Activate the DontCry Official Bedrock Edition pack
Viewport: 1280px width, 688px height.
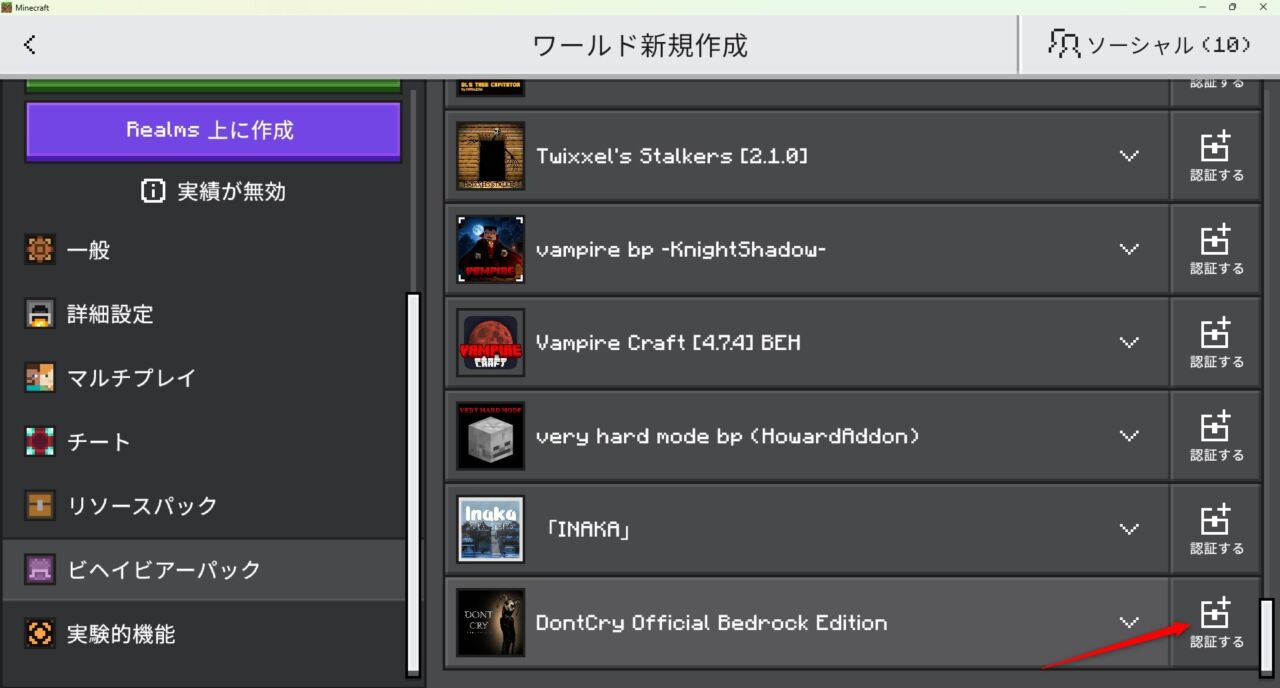coord(1216,622)
